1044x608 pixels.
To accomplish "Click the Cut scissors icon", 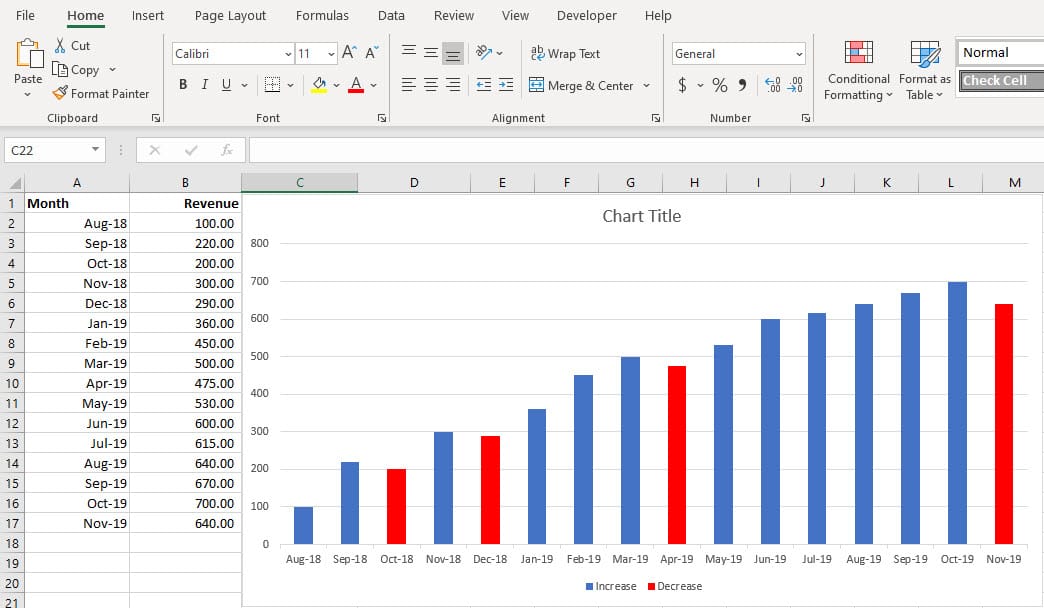I will pyautogui.click(x=60, y=46).
